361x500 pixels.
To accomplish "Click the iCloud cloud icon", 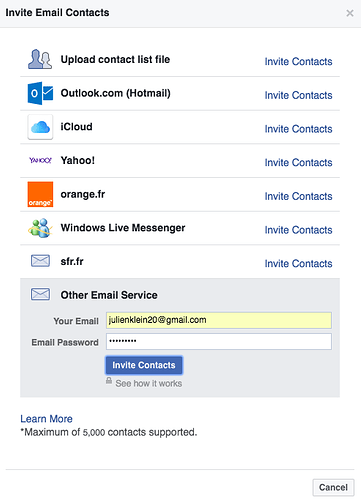I will 40,127.
